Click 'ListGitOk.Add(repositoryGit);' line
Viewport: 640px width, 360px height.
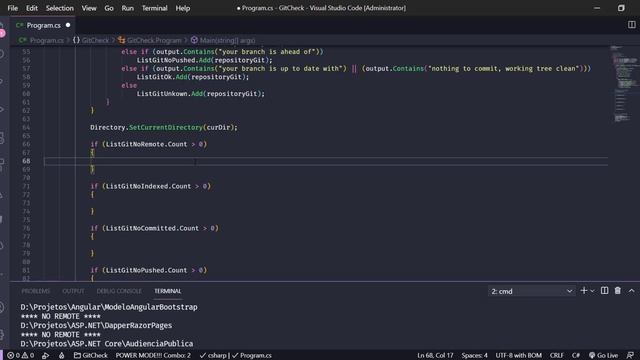point(193,77)
